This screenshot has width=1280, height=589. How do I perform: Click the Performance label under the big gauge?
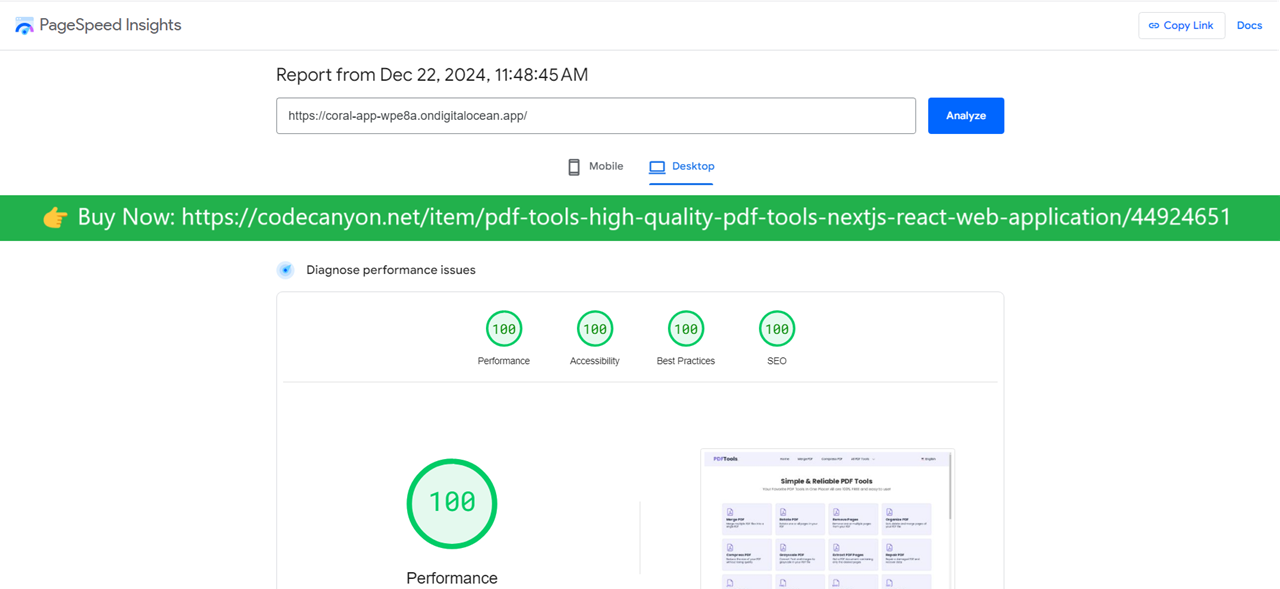[451, 578]
